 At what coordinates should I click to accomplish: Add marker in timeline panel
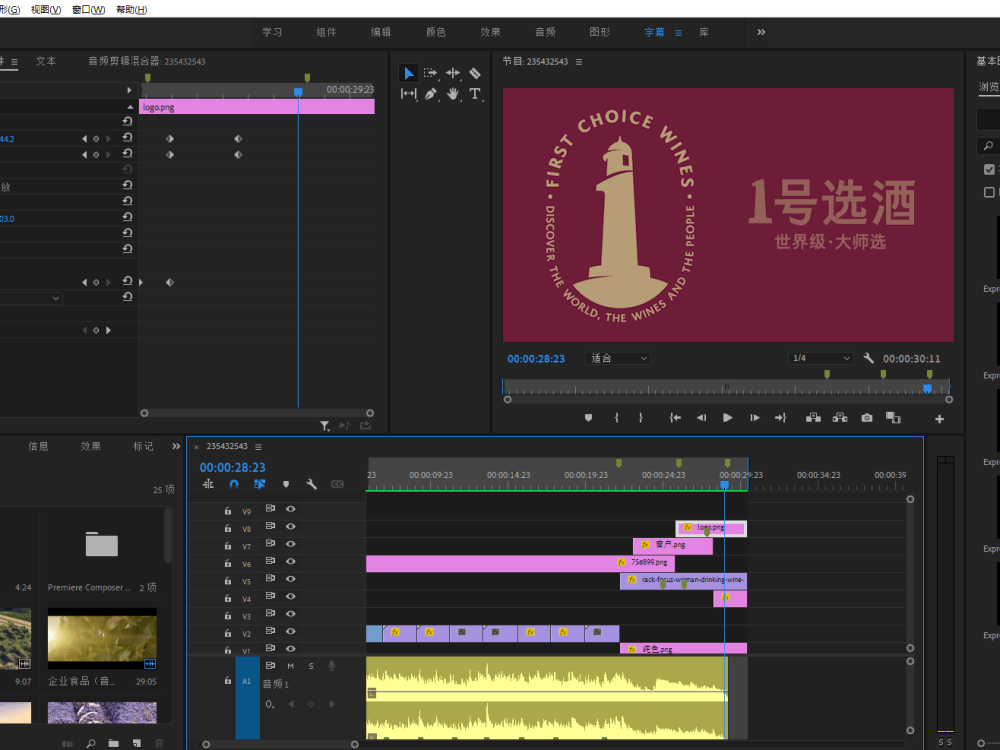coord(286,485)
